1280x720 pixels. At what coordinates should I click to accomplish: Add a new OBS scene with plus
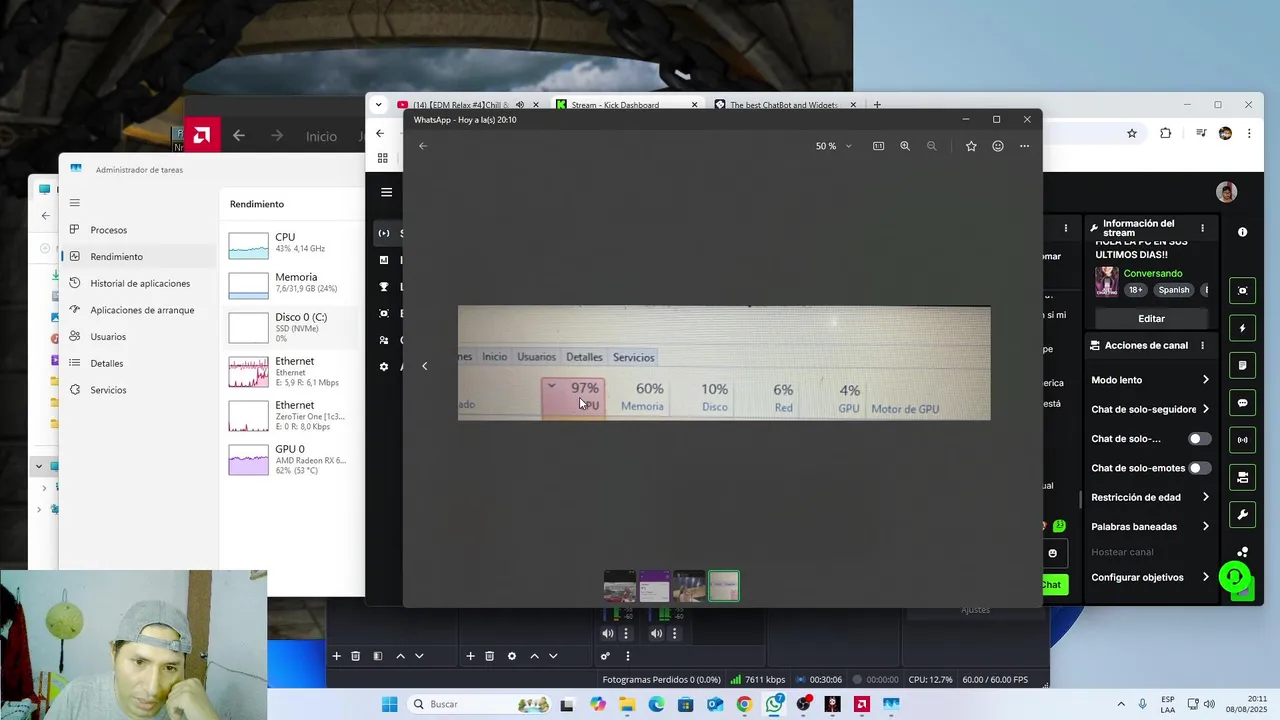pyautogui.click(x=336, y=656)
